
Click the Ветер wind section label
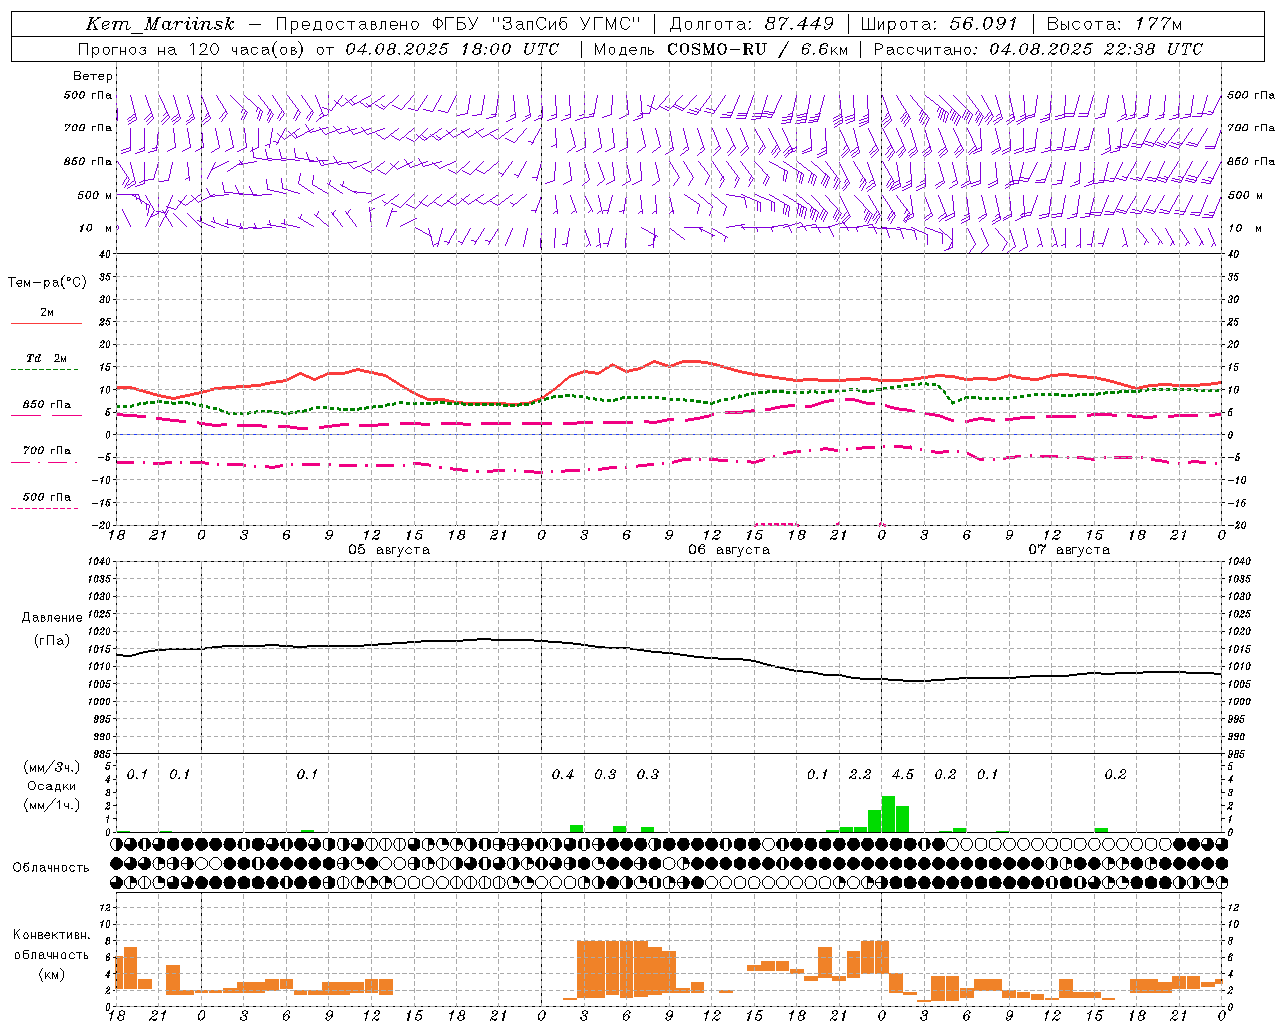pyautogui.click(x=93, y=76)
